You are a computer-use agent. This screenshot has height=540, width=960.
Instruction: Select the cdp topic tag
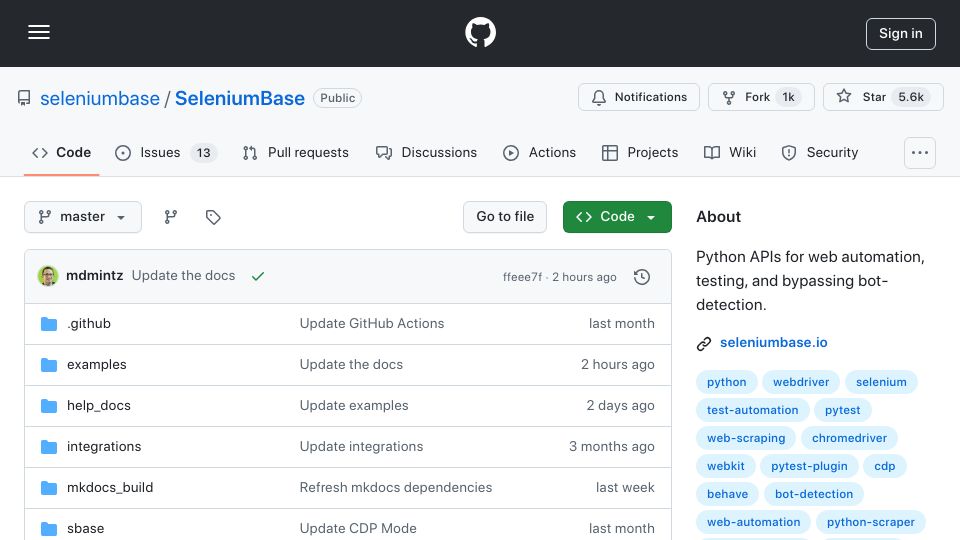(x=885, y=467)
